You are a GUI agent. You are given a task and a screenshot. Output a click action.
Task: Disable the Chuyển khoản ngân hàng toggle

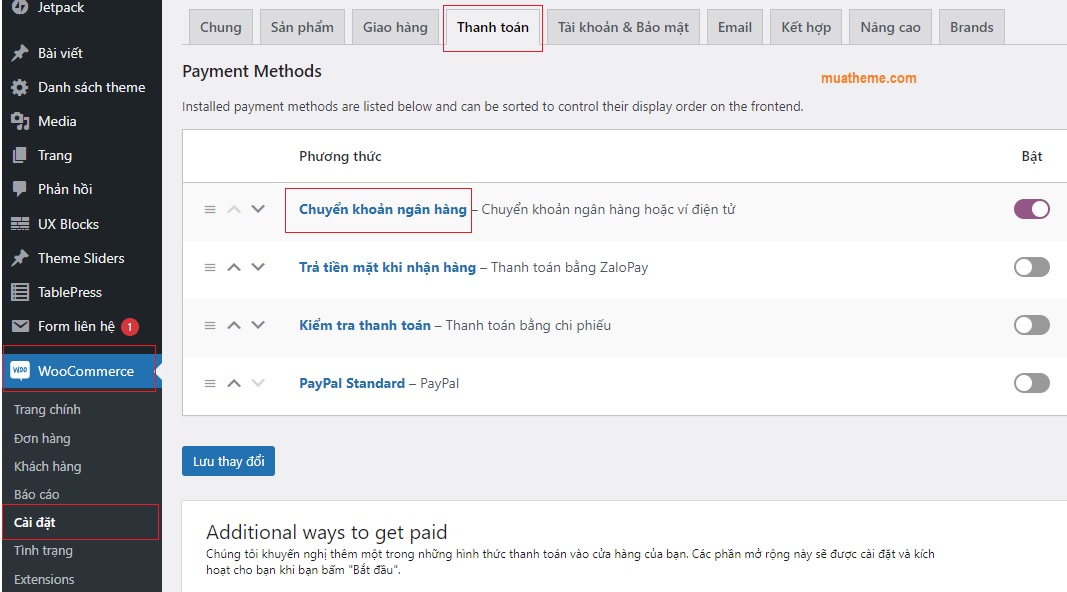(x=1031, y=209)
